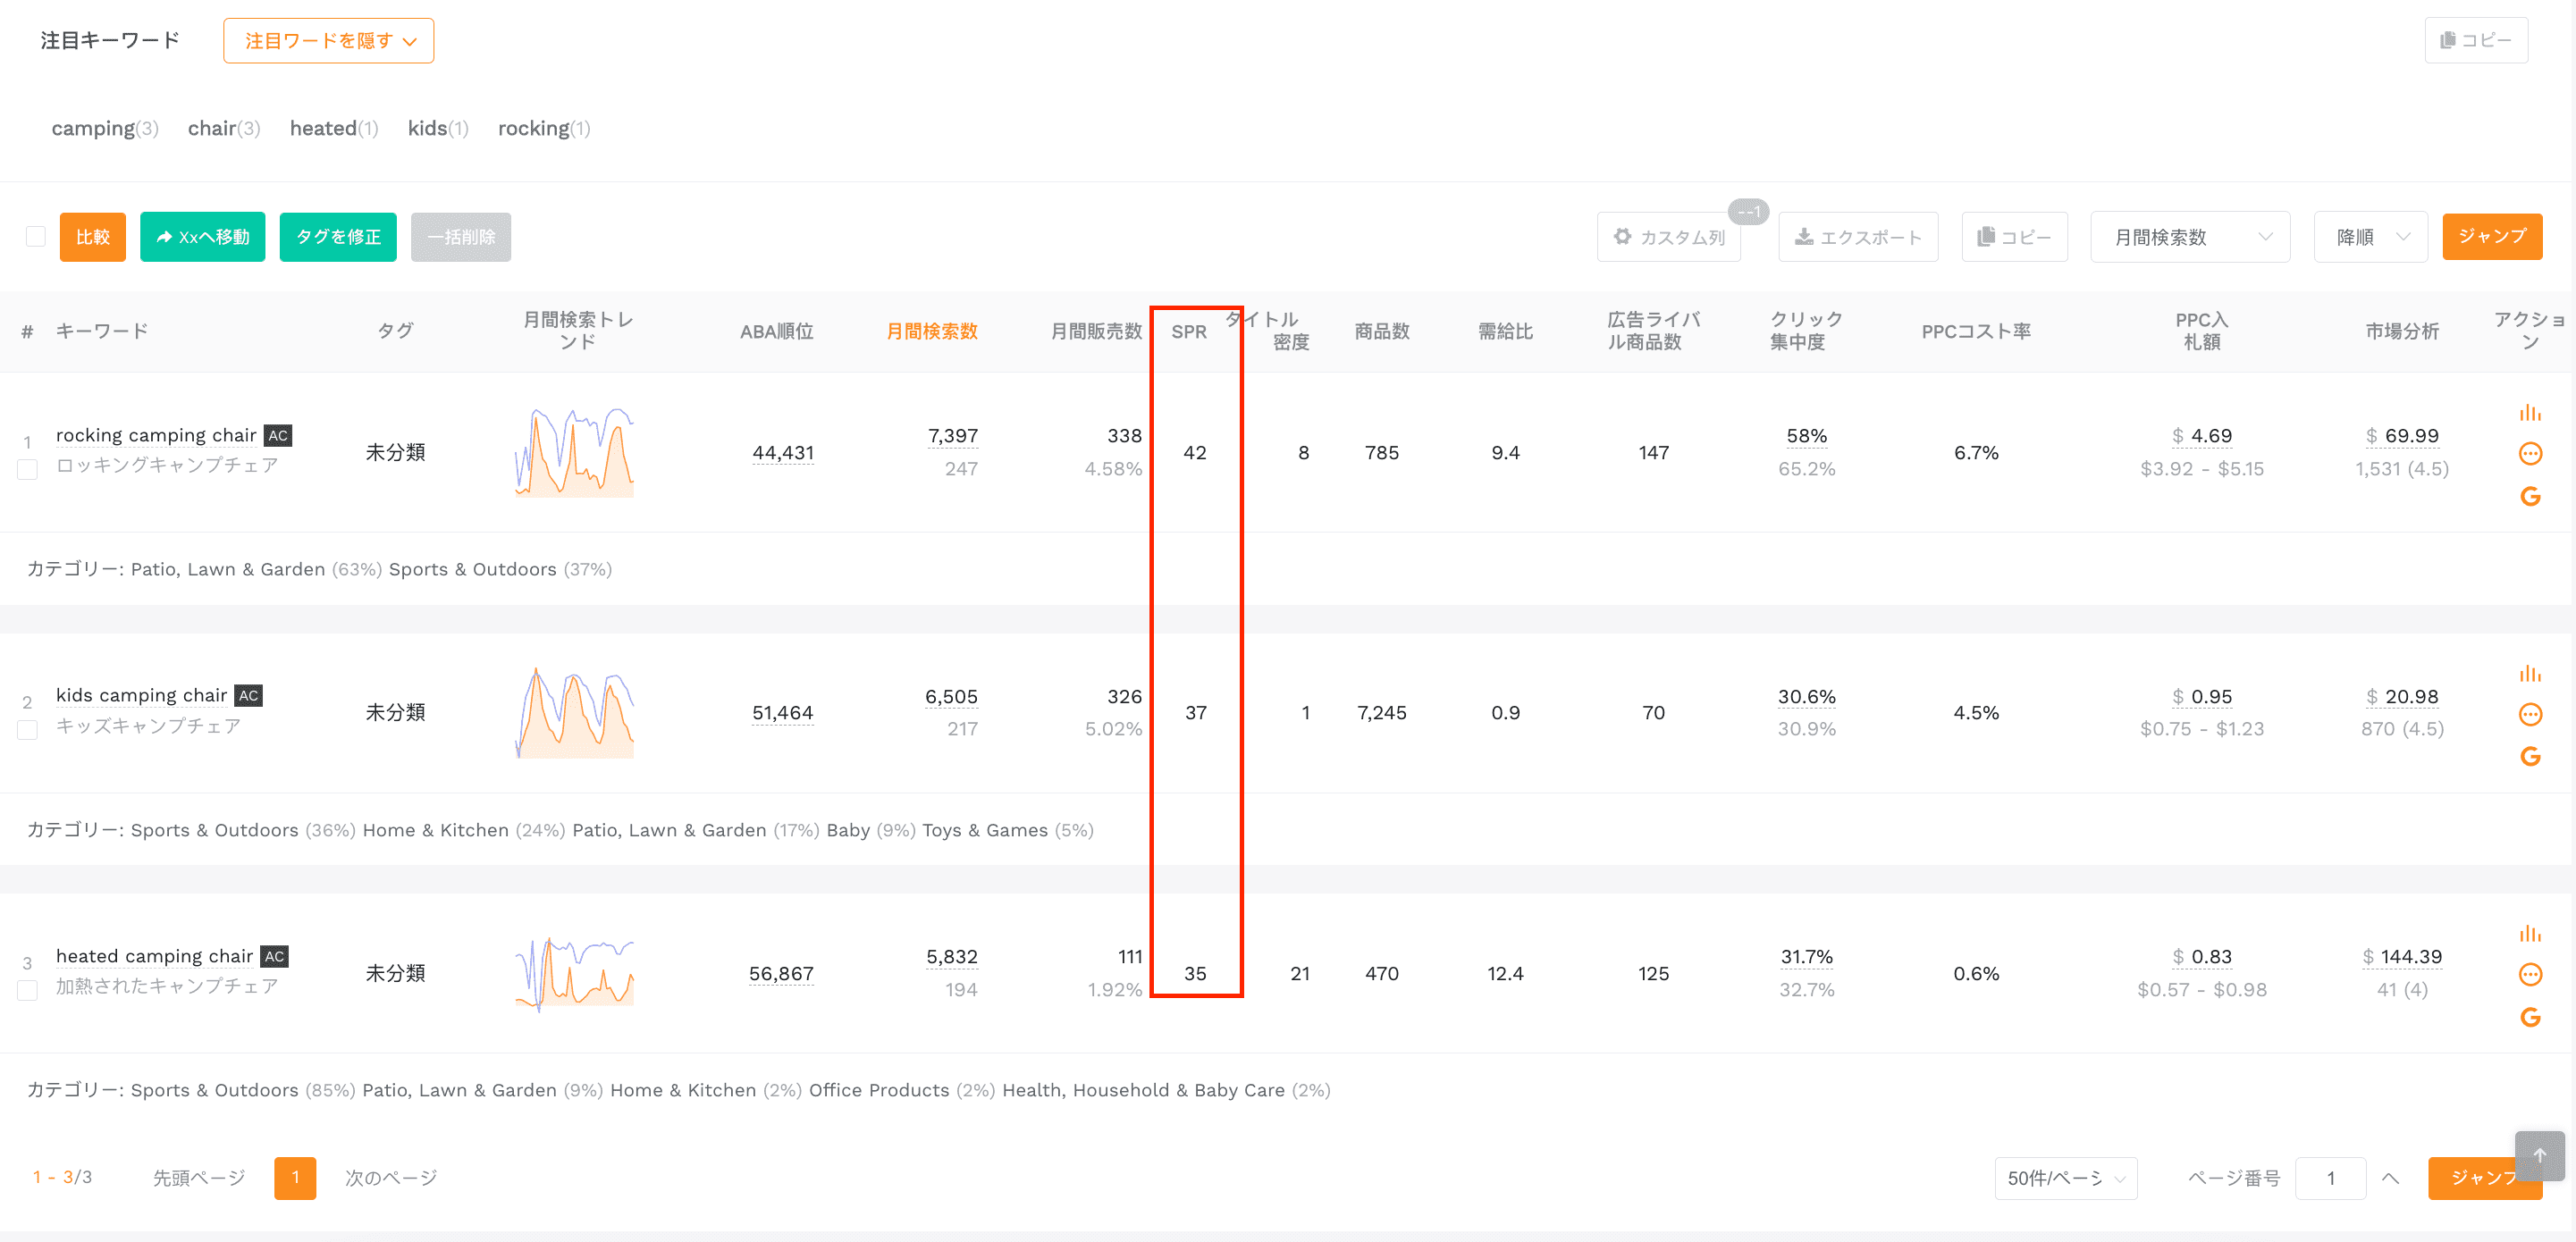Click タグを修正 button
The height and width of the screenshot is (1242, 2576).
coord(338,237)
